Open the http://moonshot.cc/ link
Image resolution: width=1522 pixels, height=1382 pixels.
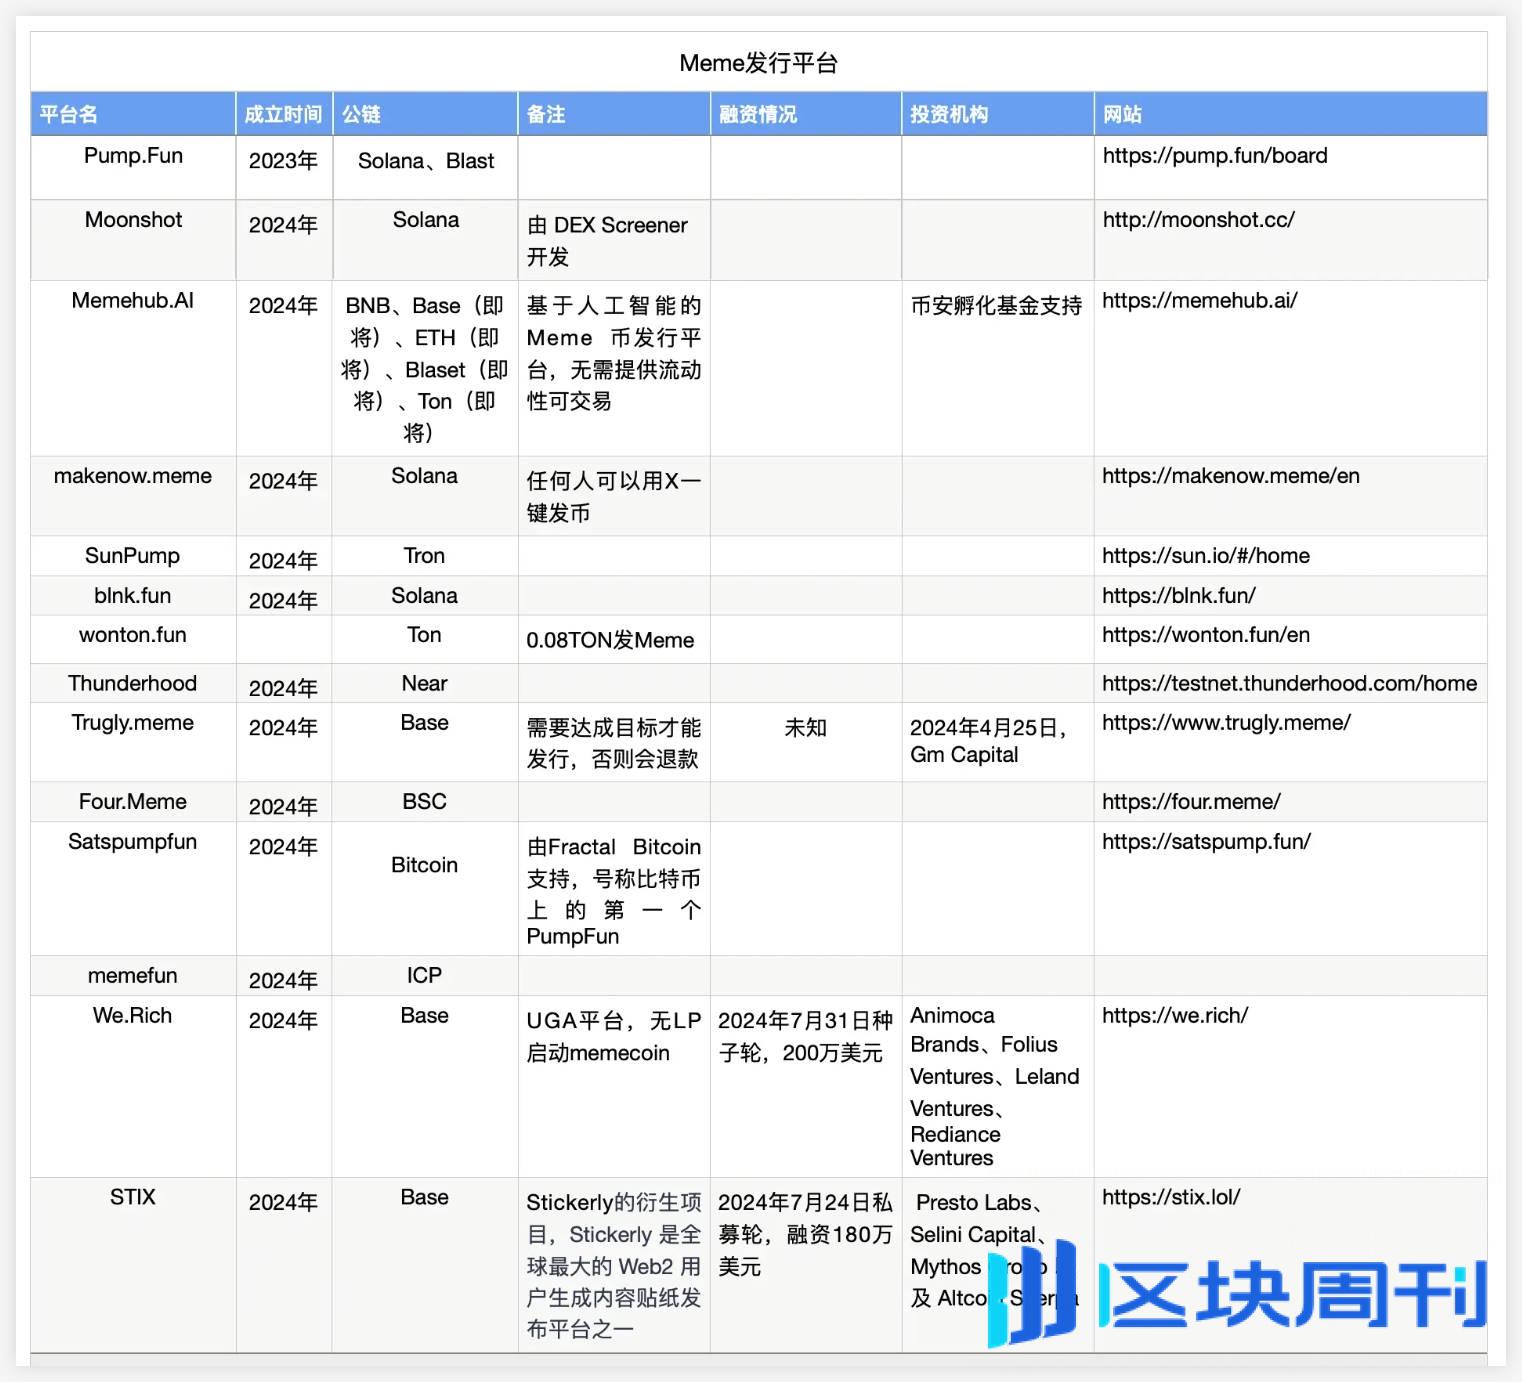pos(1198,219)
